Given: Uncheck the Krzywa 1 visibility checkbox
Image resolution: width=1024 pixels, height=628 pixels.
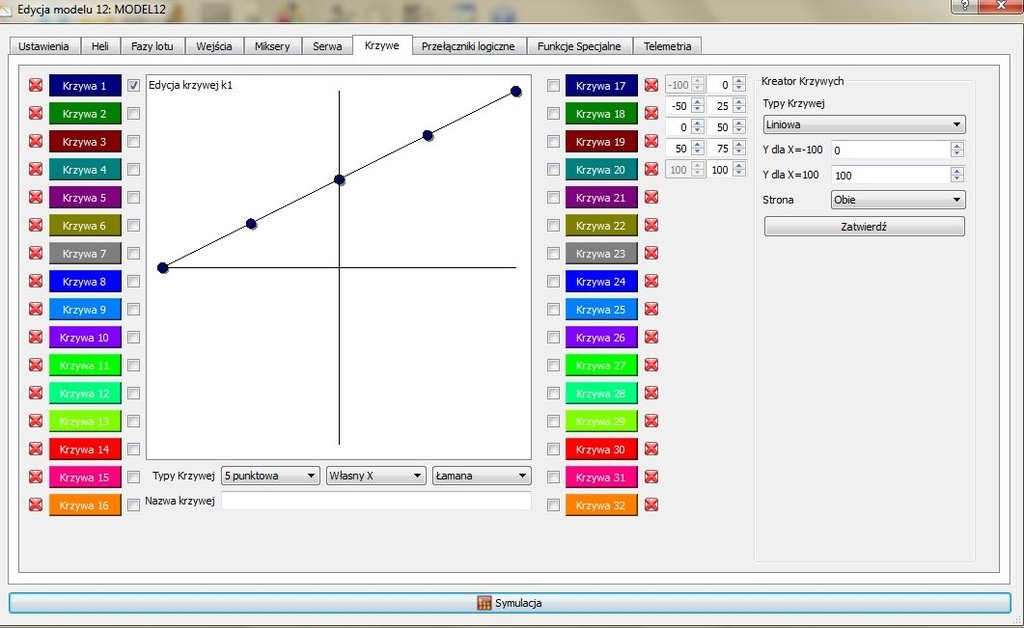Looking at the screenshot, I should coord(134,86).
